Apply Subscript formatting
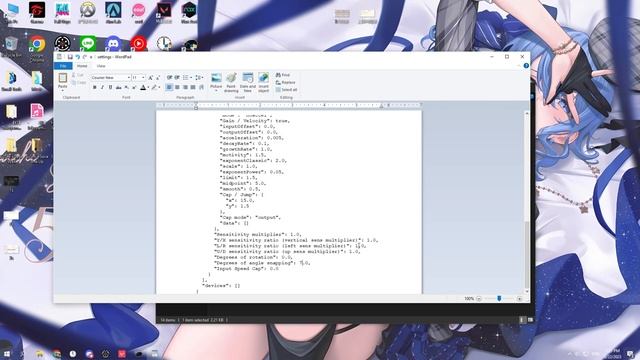Image resolution: width=640 pixels, height=360 pixels. coord(127,87)
